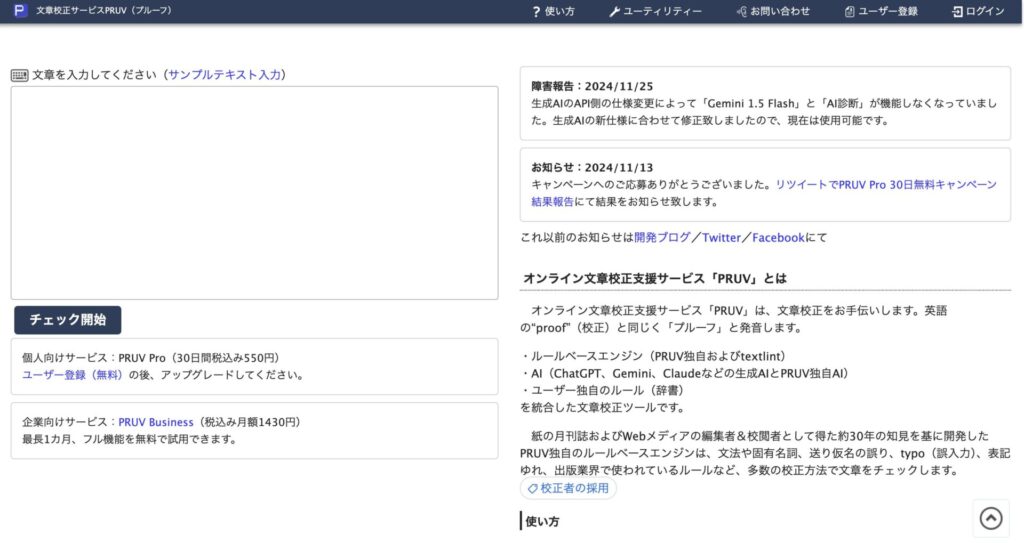
Task: Click the 個人向けサービス：PRUV Pro text
Action: pyautogui.click(x=94, y=358)
